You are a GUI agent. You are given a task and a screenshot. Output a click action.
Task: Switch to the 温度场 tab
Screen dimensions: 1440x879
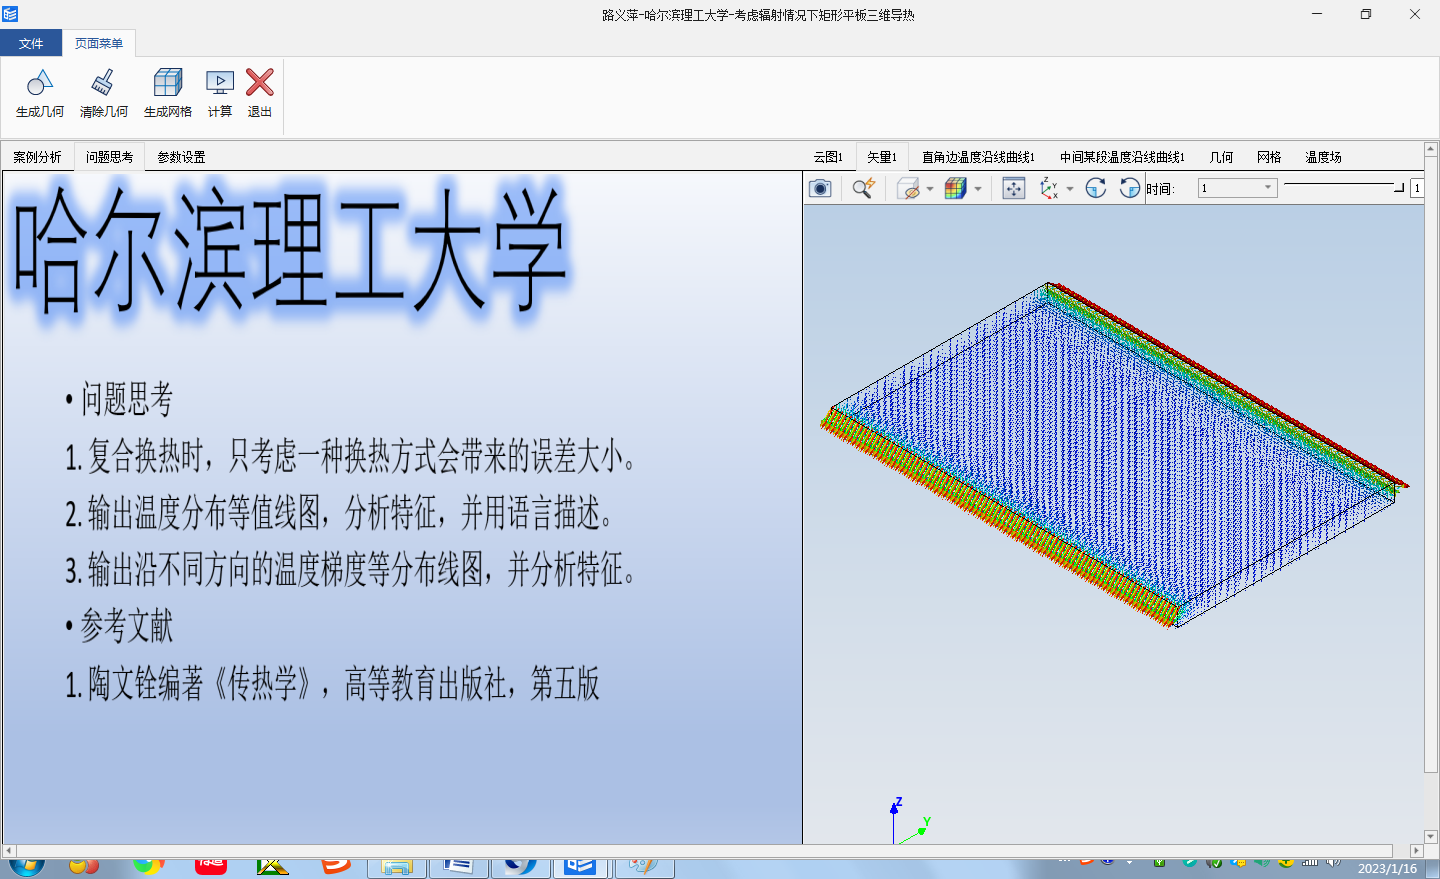(1323, 157)
